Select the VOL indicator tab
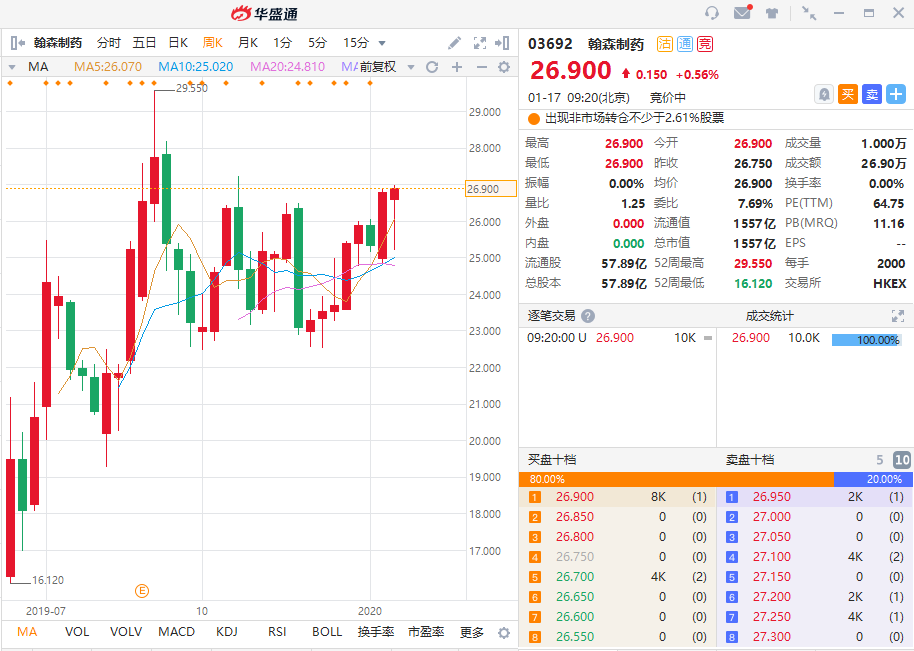This screenshot has width=914, height=651. coord(77,632)
